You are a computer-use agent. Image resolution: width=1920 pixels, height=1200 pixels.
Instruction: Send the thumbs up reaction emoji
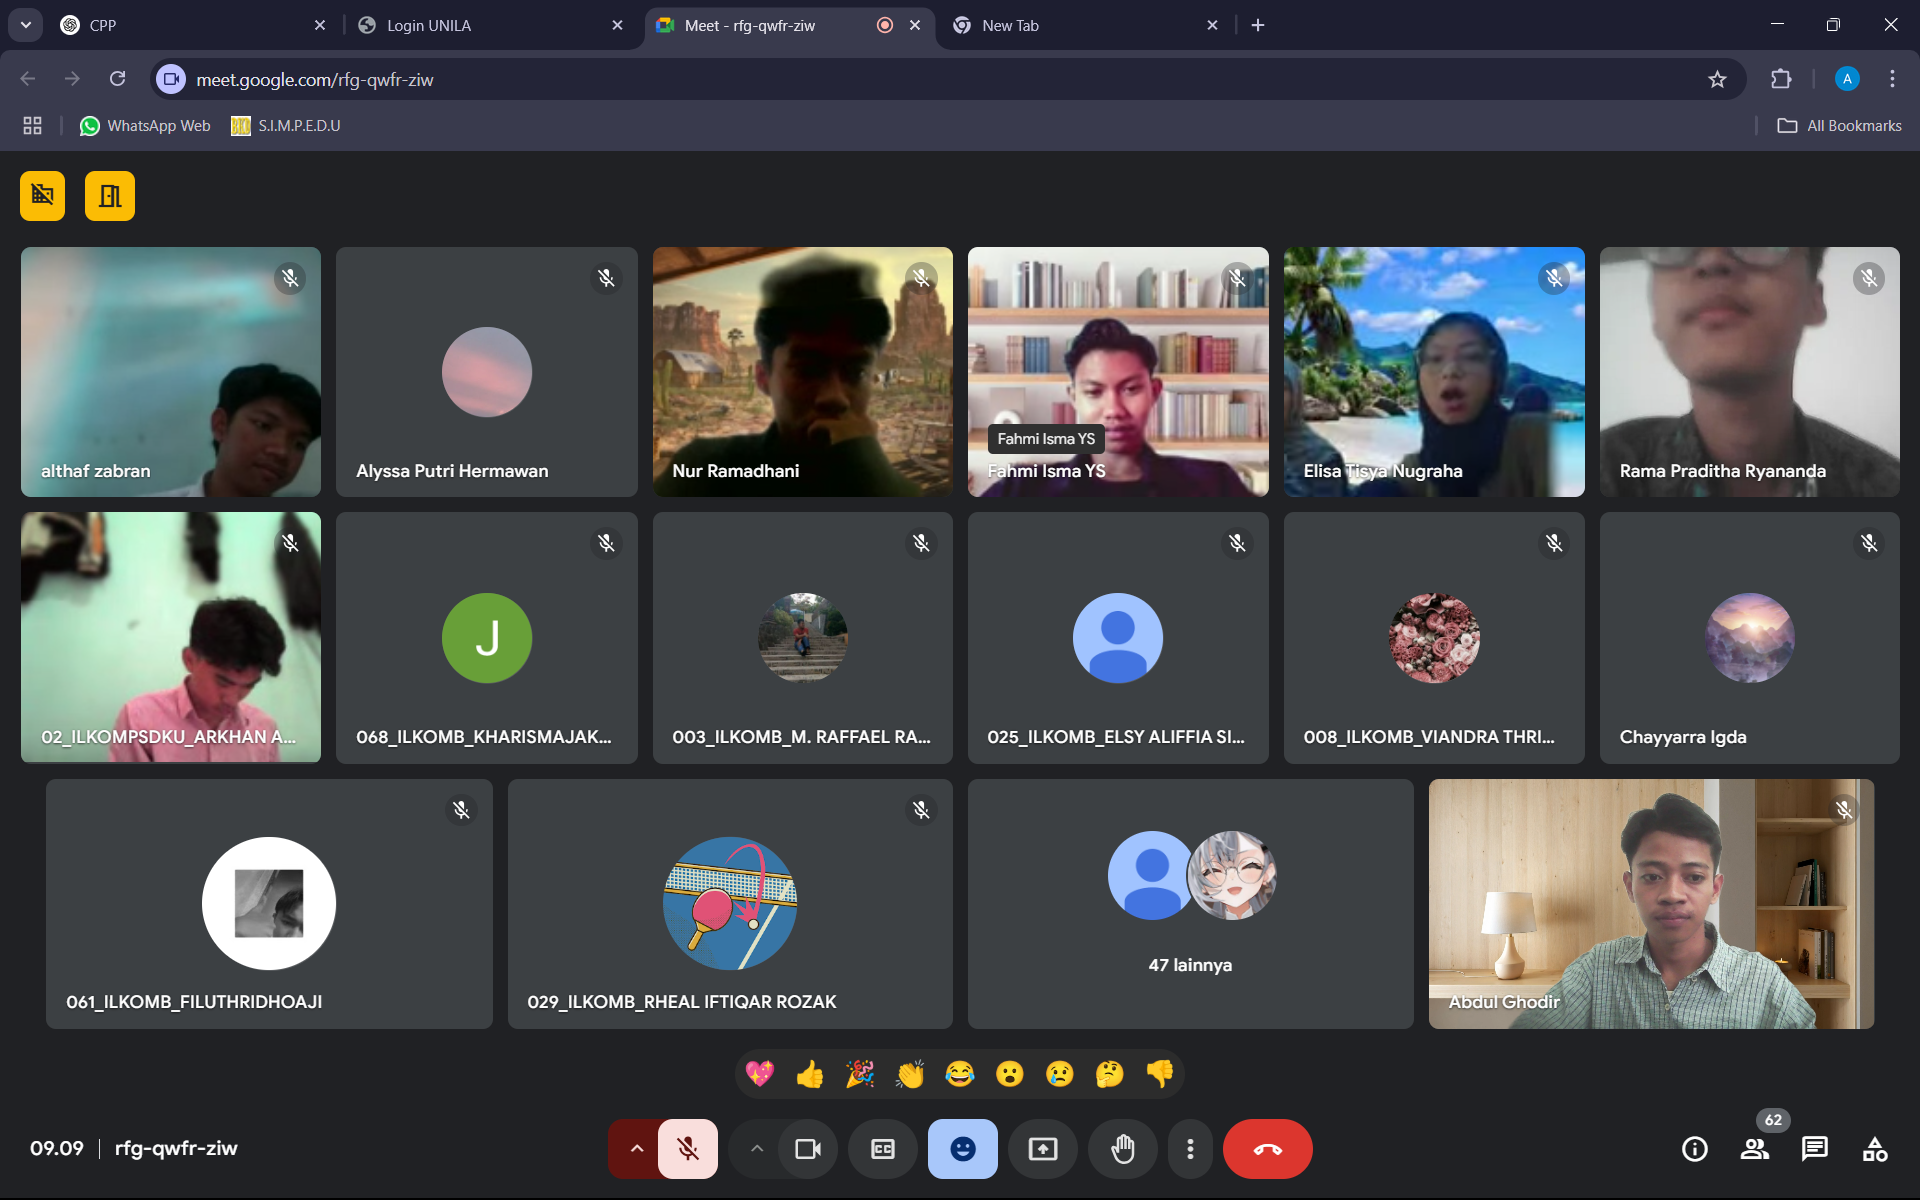click(x=810, y=1074)
